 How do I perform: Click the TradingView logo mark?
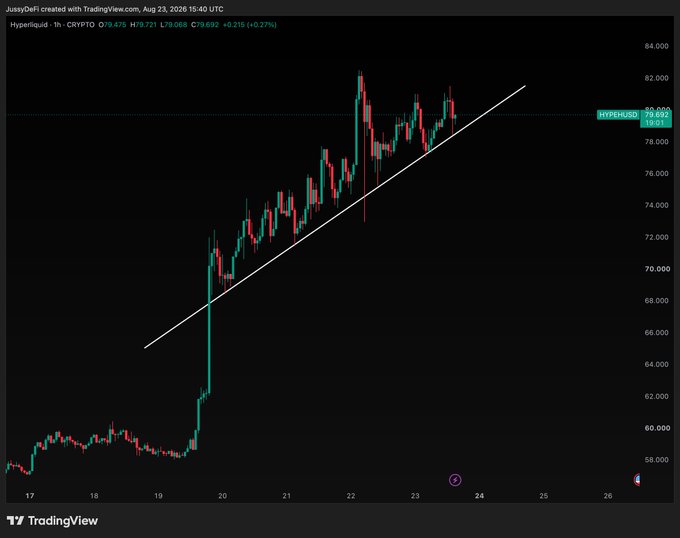click(x=15, y=520)
